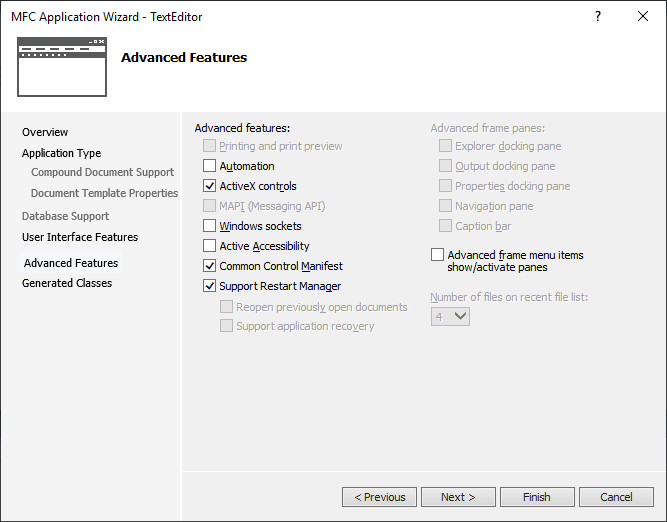The height and width of the screenshot is (522, 667).
Task: Uncheck Common Control Manifest
Action: pyautogui.click(x=210, y=266)
